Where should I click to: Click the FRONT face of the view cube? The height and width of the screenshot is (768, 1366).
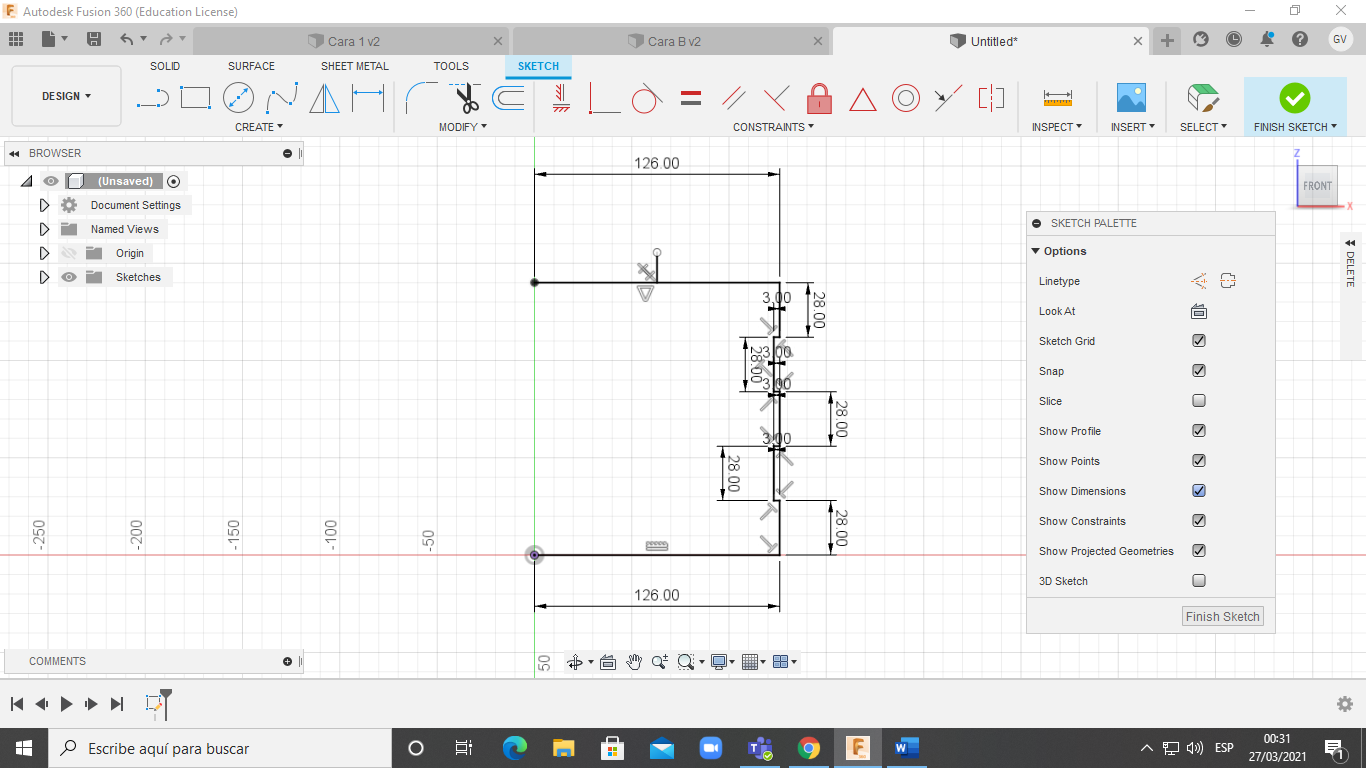[1316, 186]
